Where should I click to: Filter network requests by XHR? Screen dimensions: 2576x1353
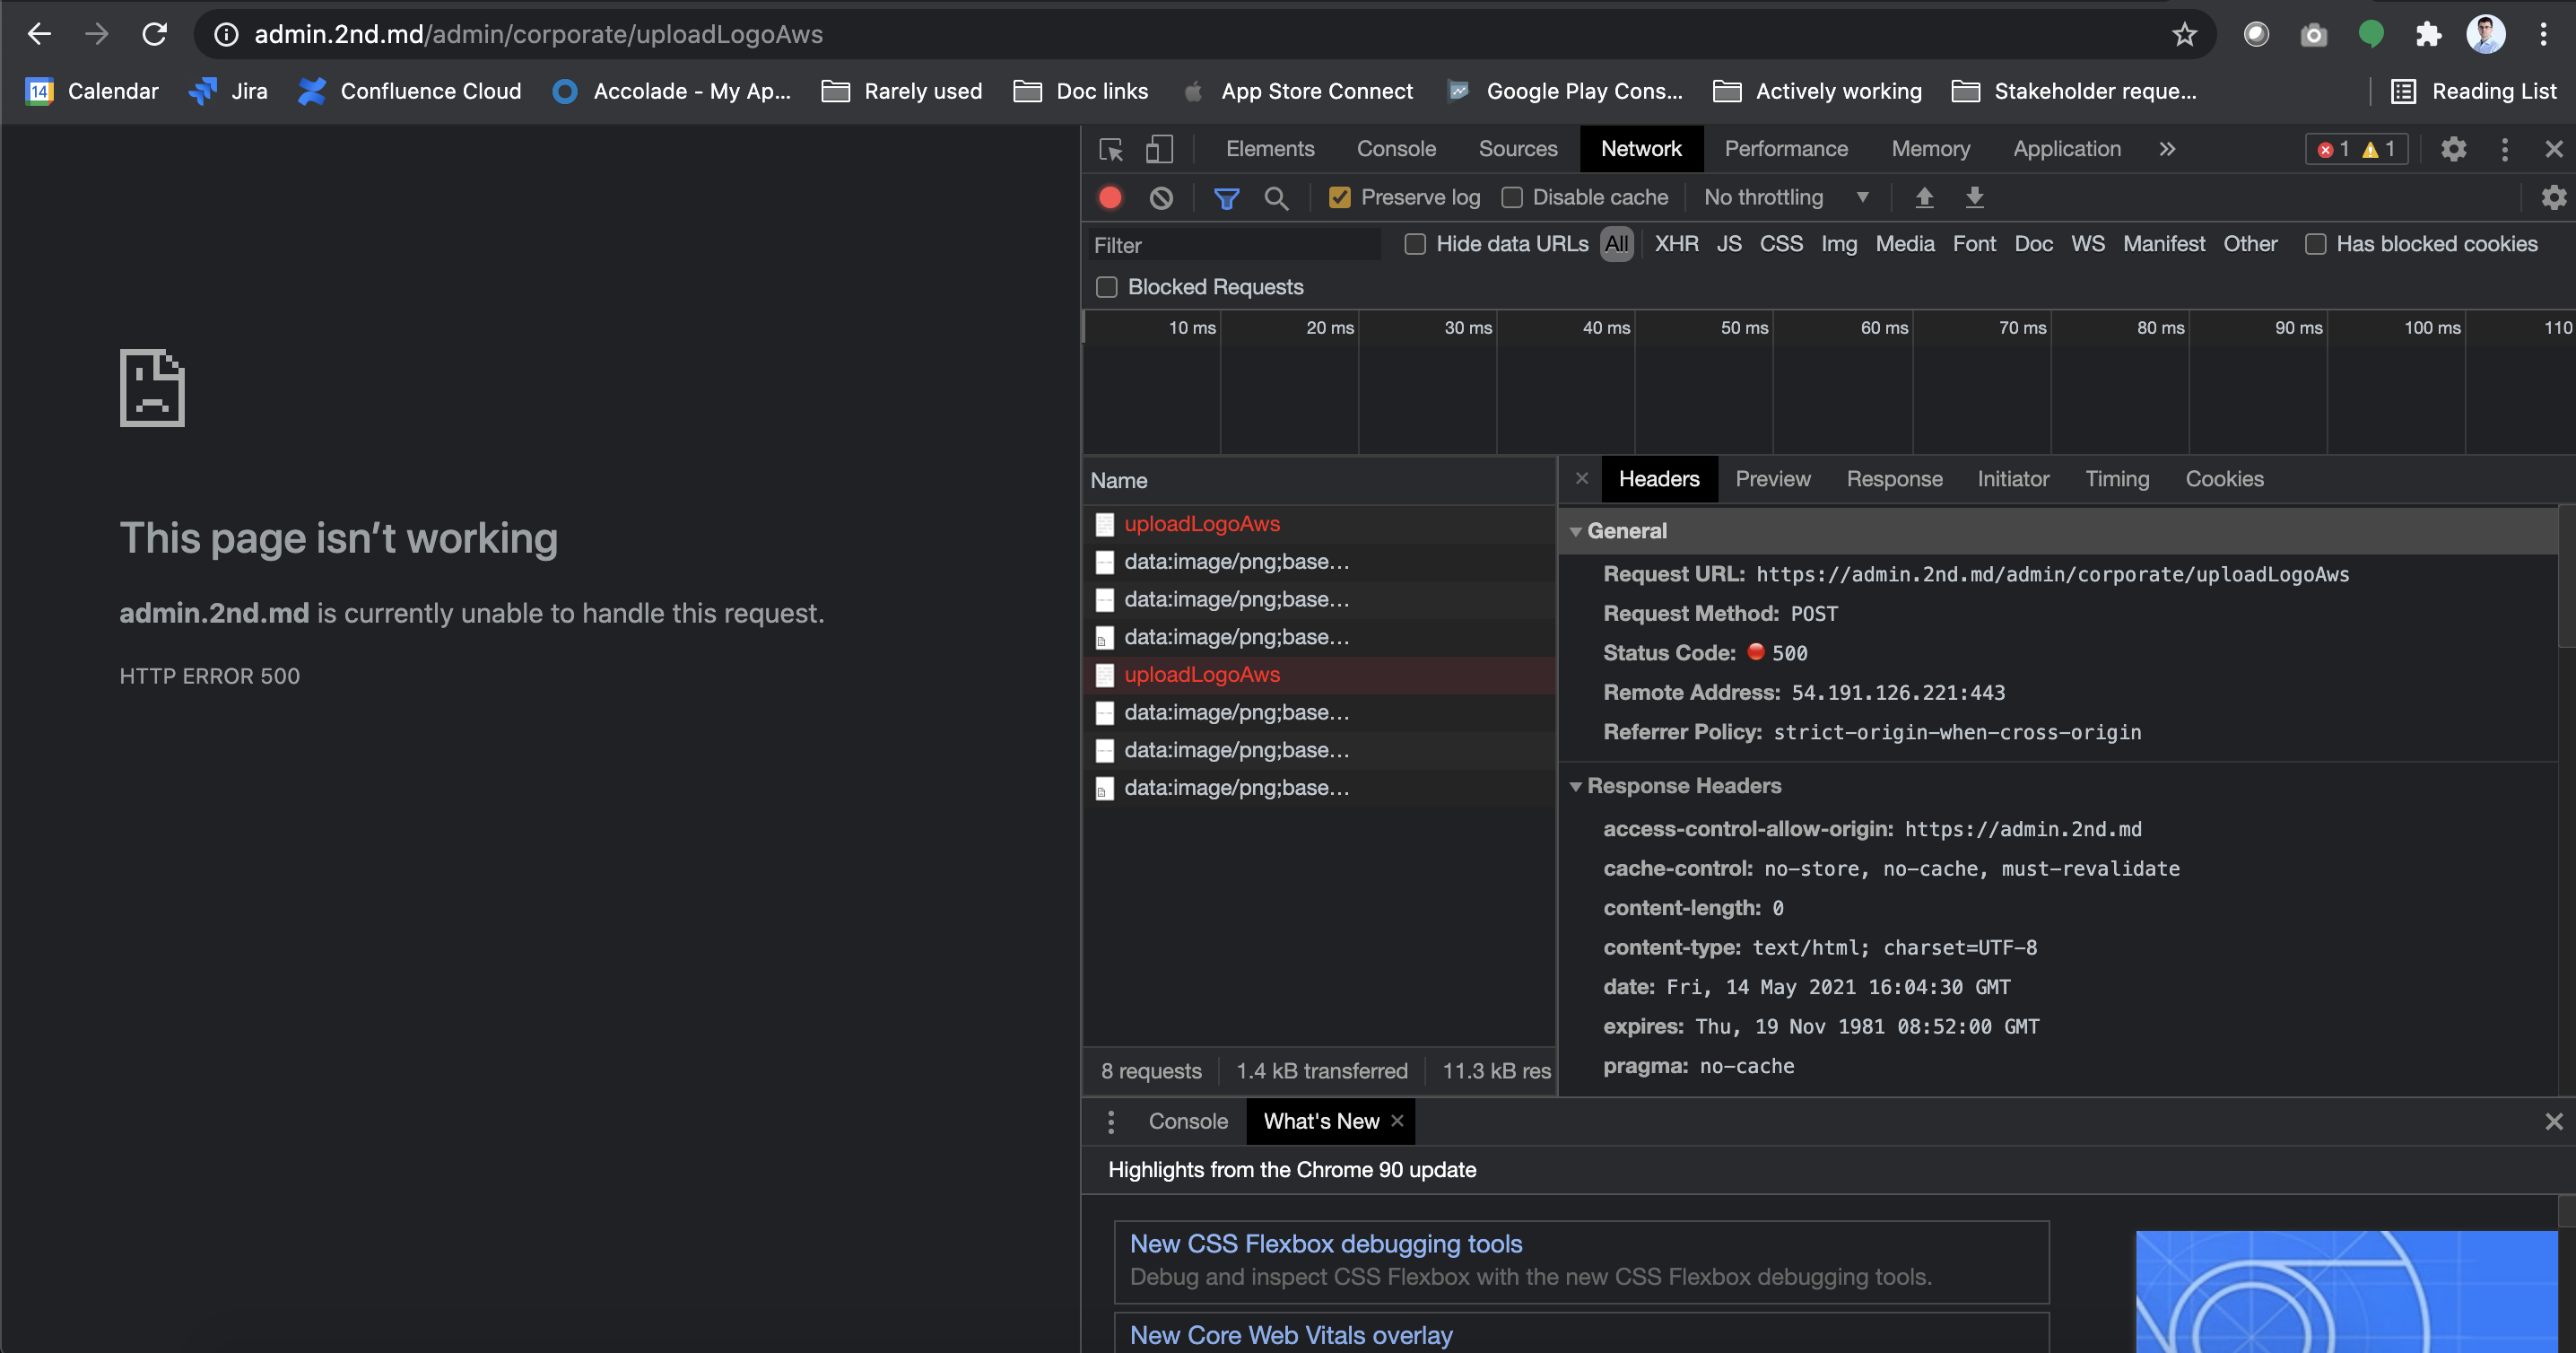click(1676, 244)
